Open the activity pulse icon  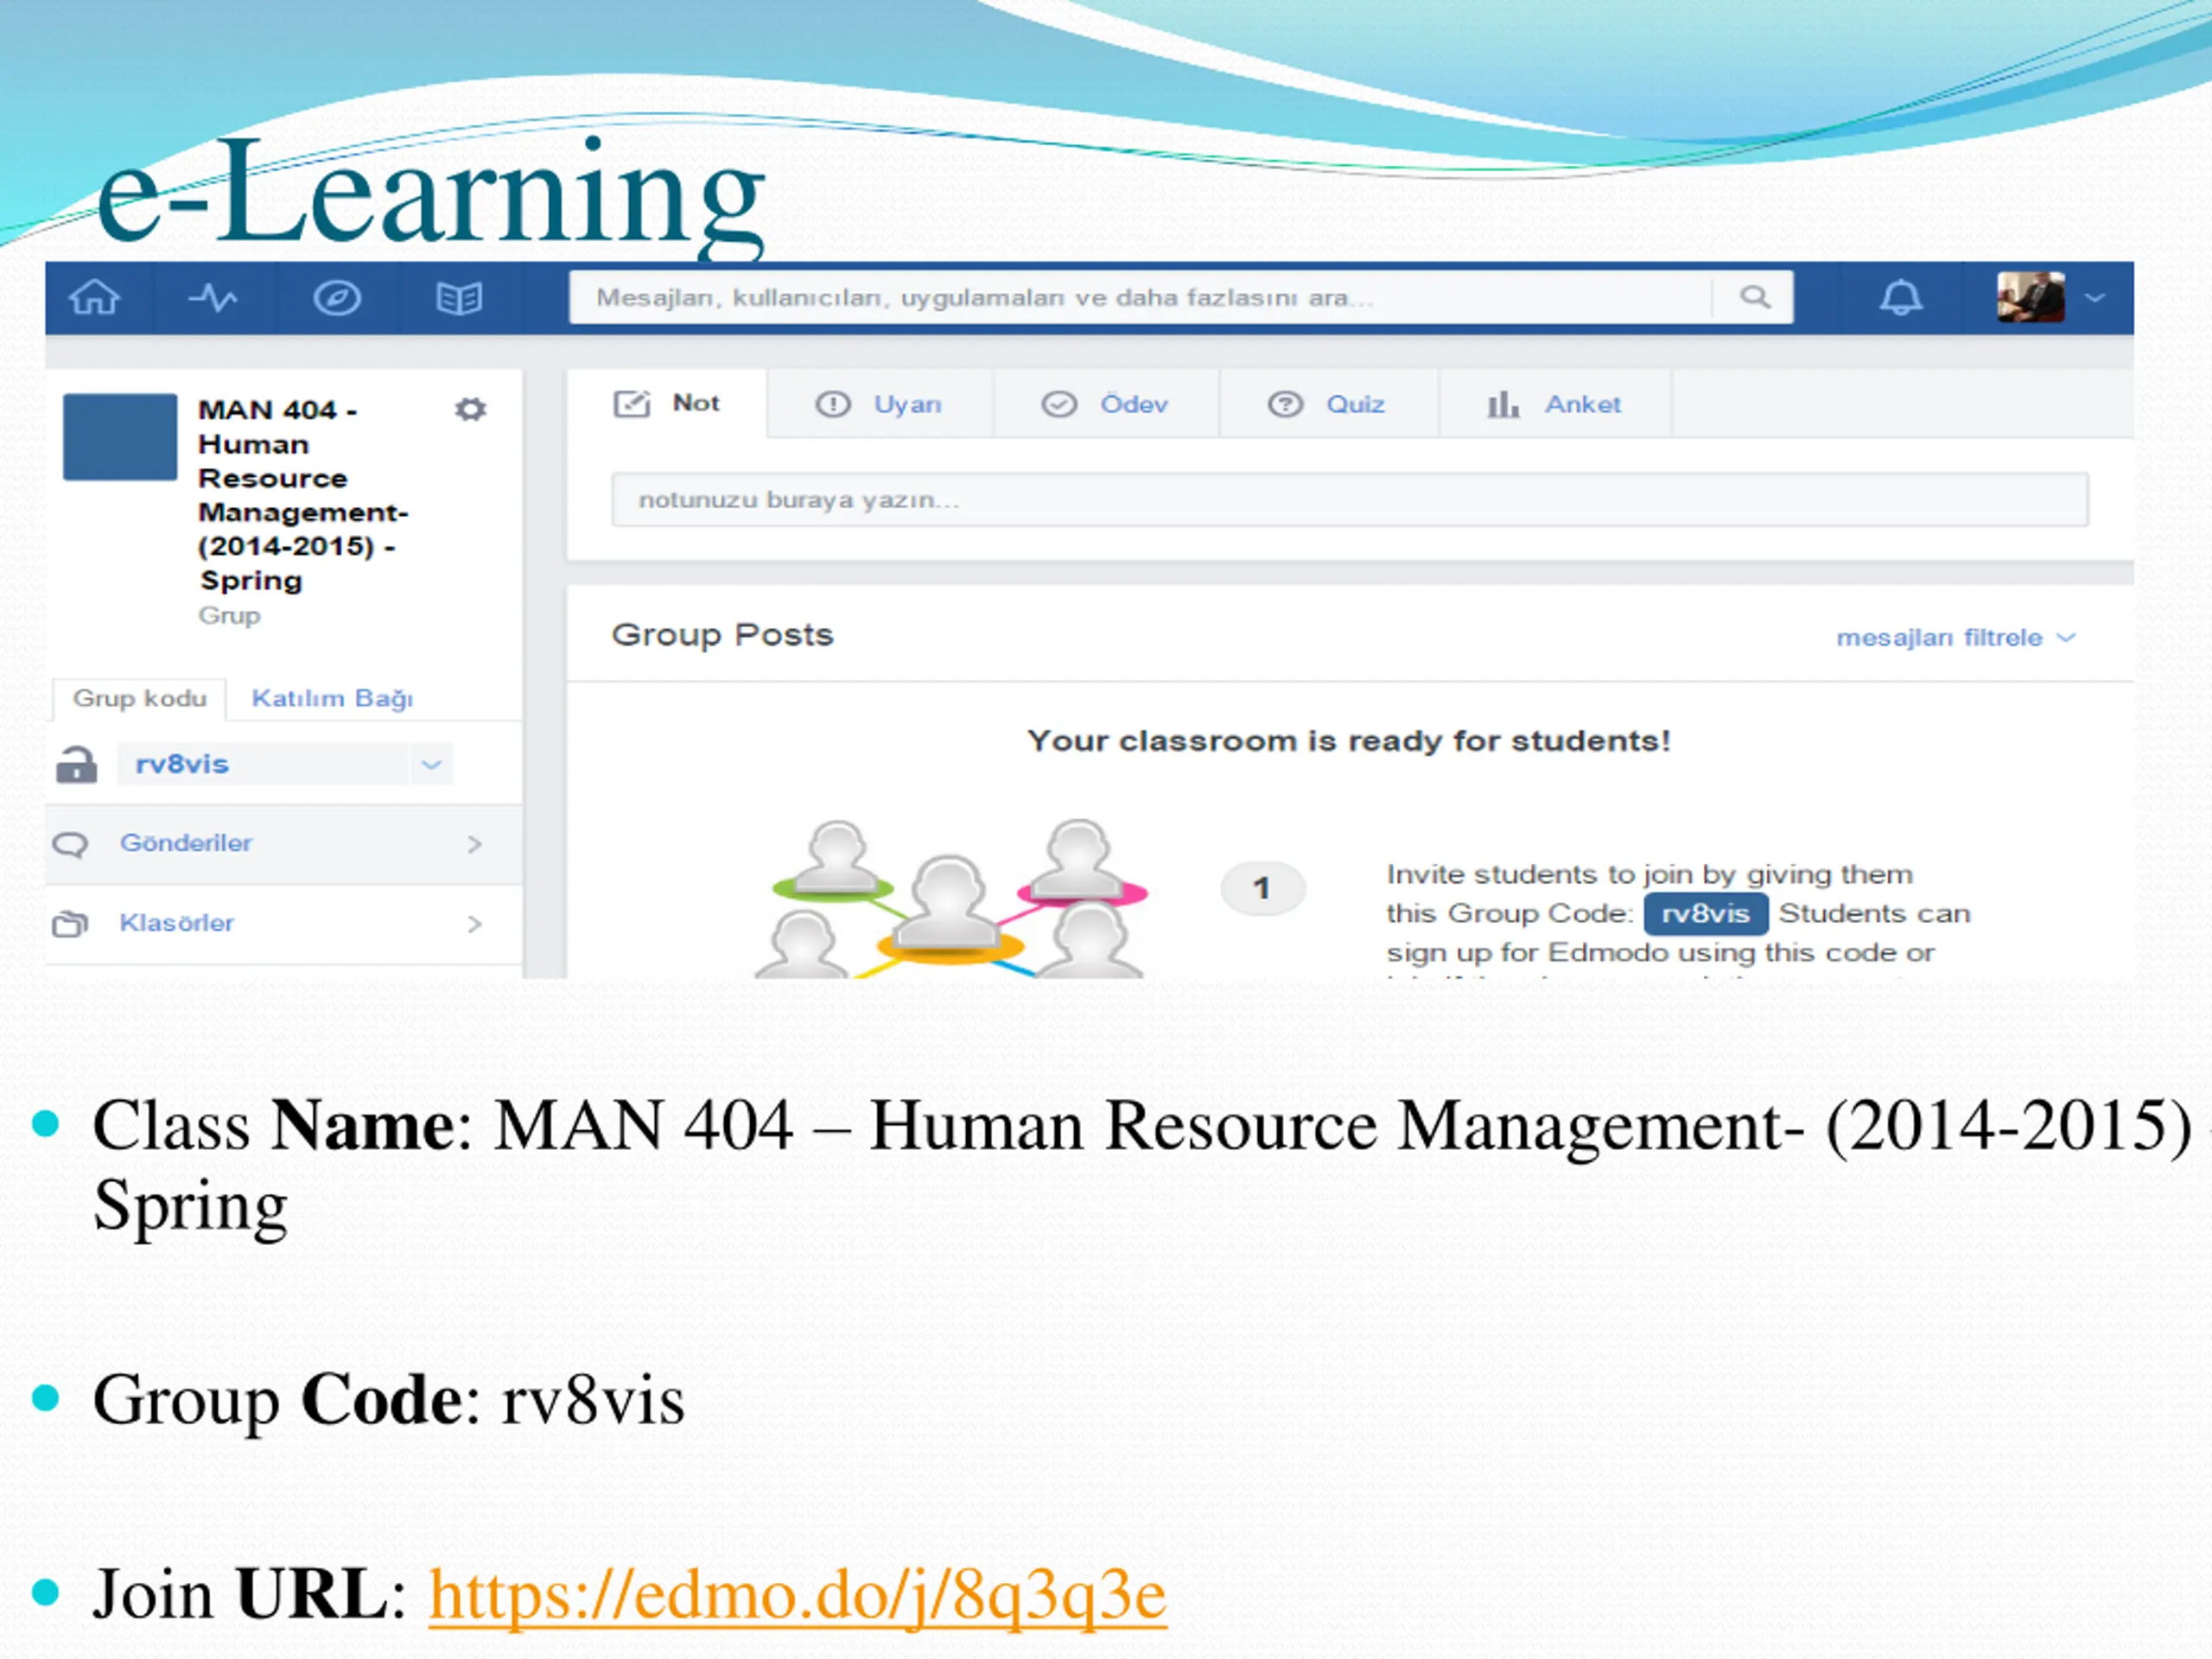(x=214, y=298)
